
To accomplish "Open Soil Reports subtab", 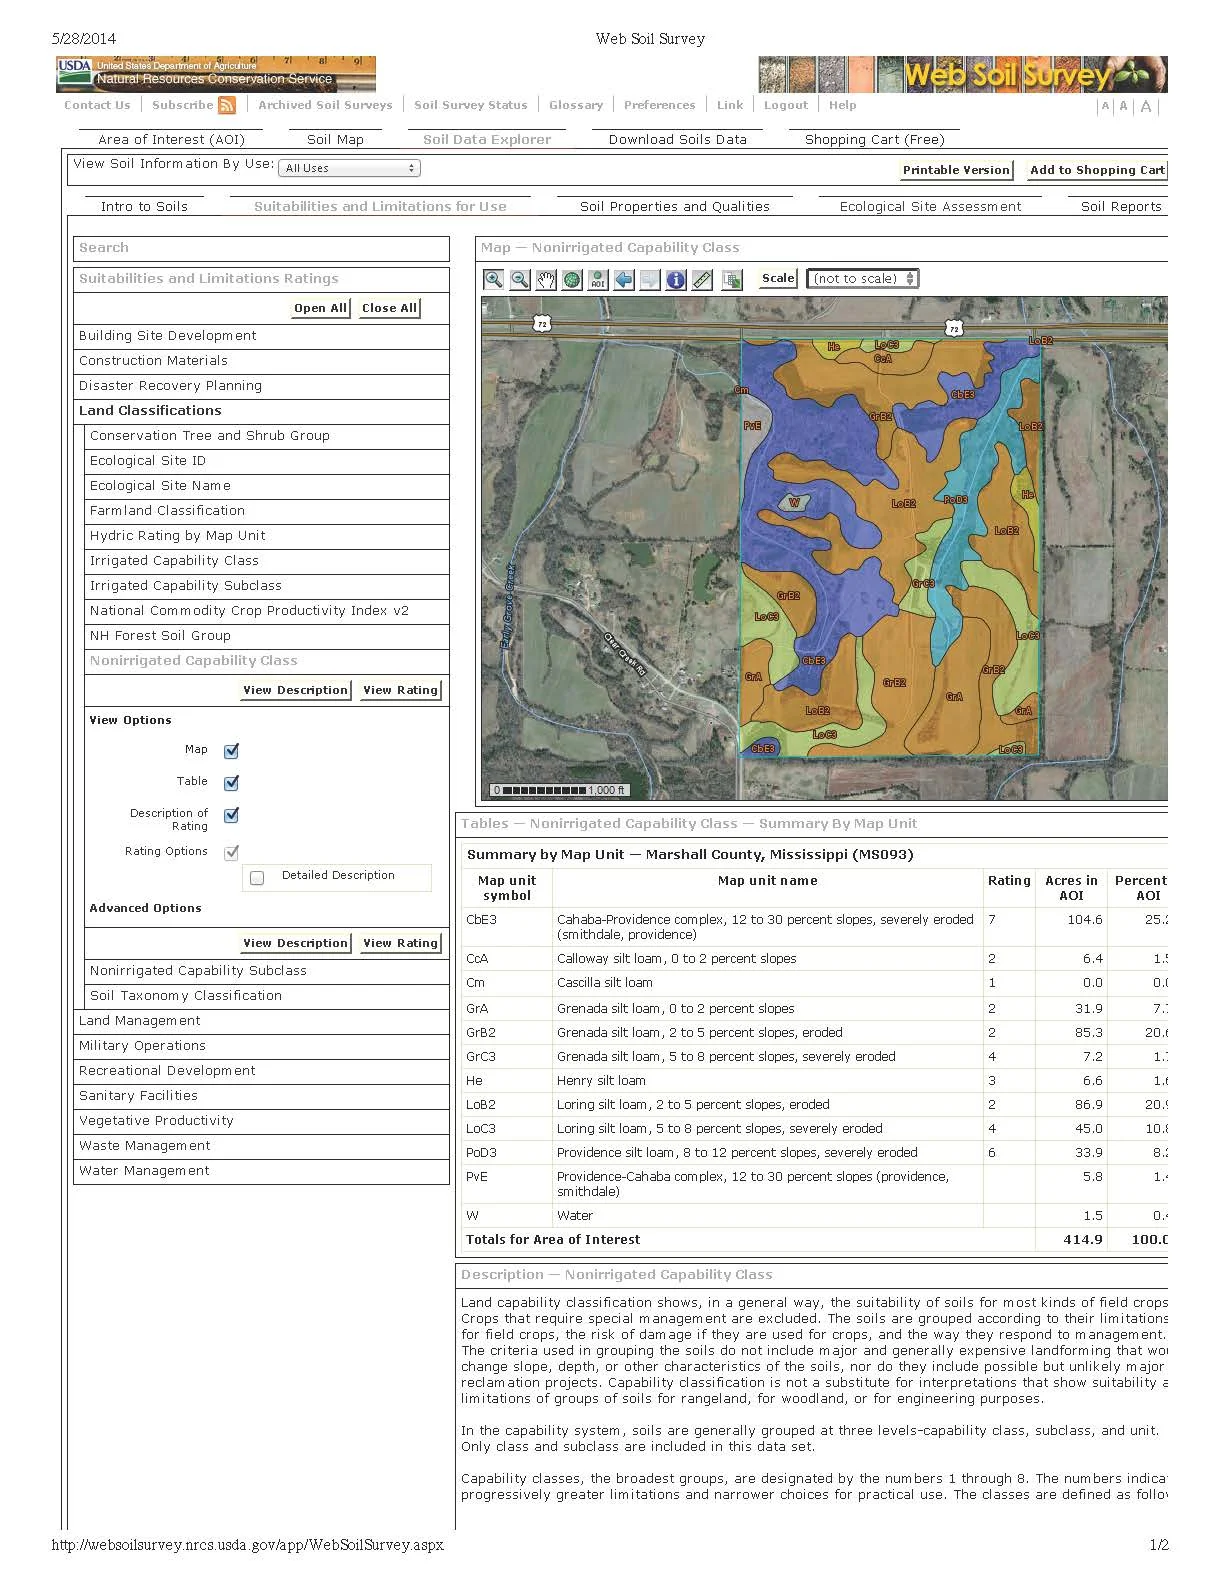I will [1121, 206].
